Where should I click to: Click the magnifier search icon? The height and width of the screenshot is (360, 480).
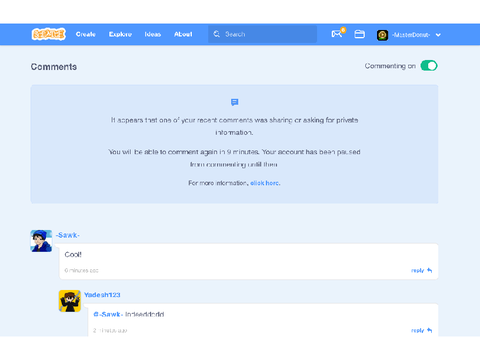click(x=217, y=34)
